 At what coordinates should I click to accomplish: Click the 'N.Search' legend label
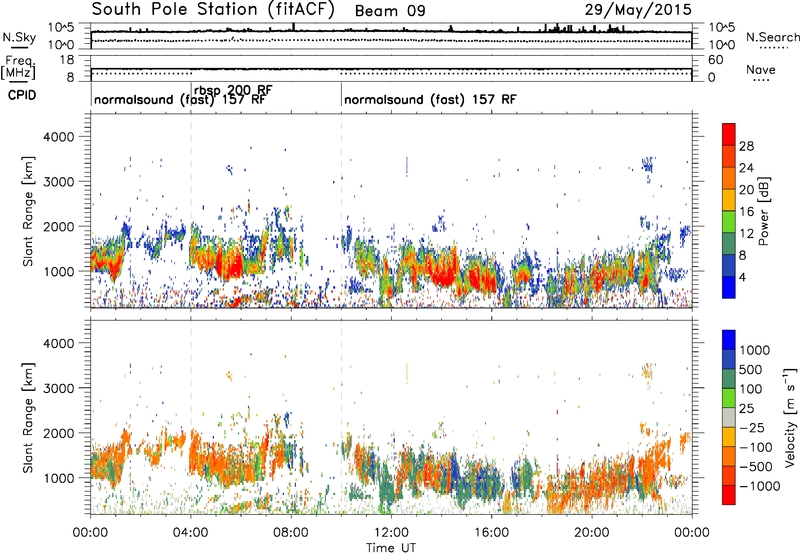click(772, 37)
